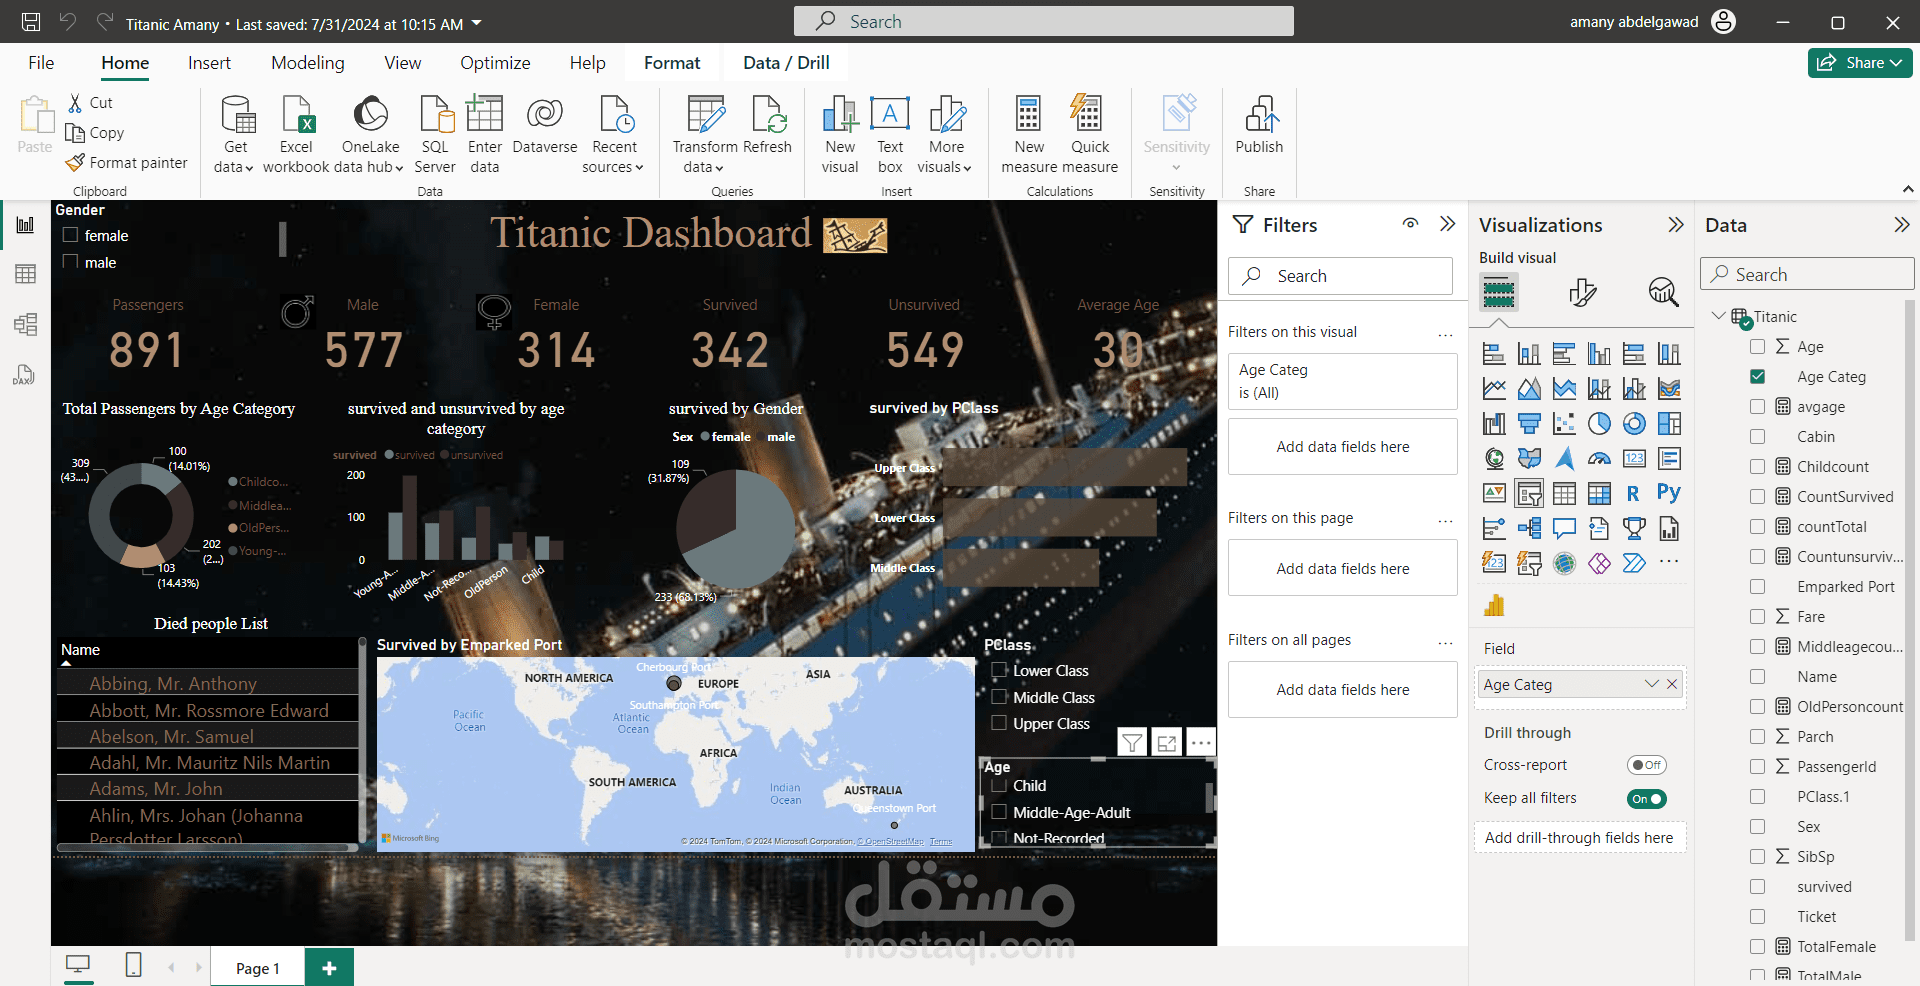Open the Optimize ribbon tab
1920x986 pixels.
[495, 63]
